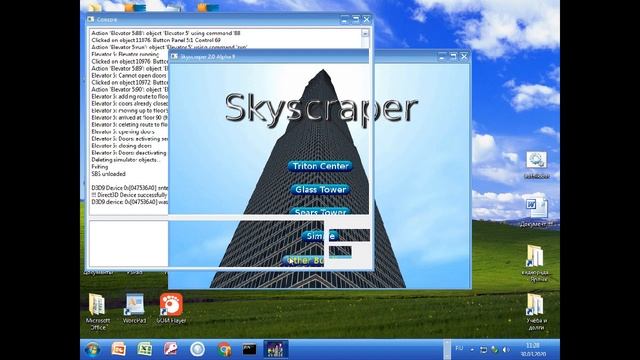The image size is (640, 360).
Task: Click log line "Elevator 5: doors already closed"
Action: 130,104
